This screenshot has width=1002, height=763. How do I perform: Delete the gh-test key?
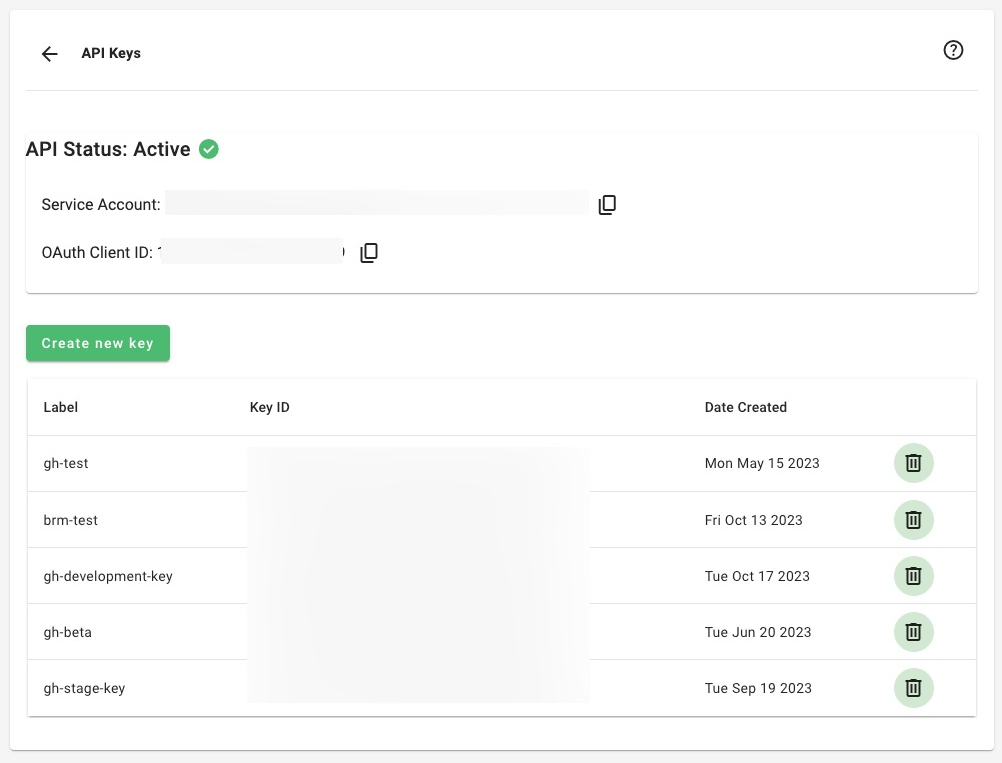tap(913, 463)
